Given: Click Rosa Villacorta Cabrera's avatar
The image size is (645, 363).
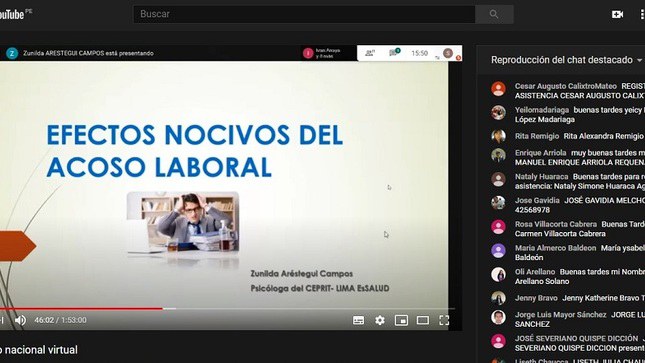Looking at the screenshot, I should point(498,227).
